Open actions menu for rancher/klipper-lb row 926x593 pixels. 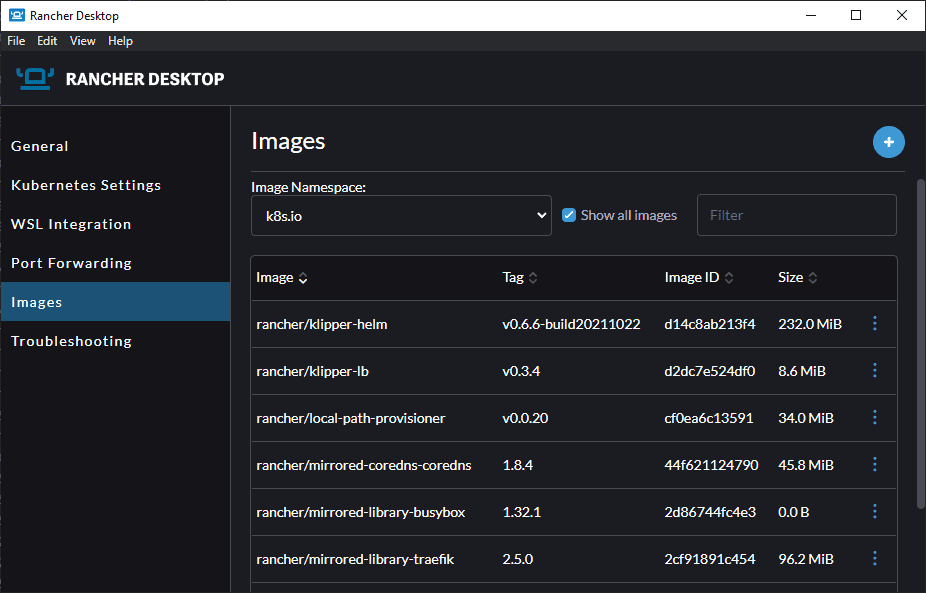pos(875,371)
